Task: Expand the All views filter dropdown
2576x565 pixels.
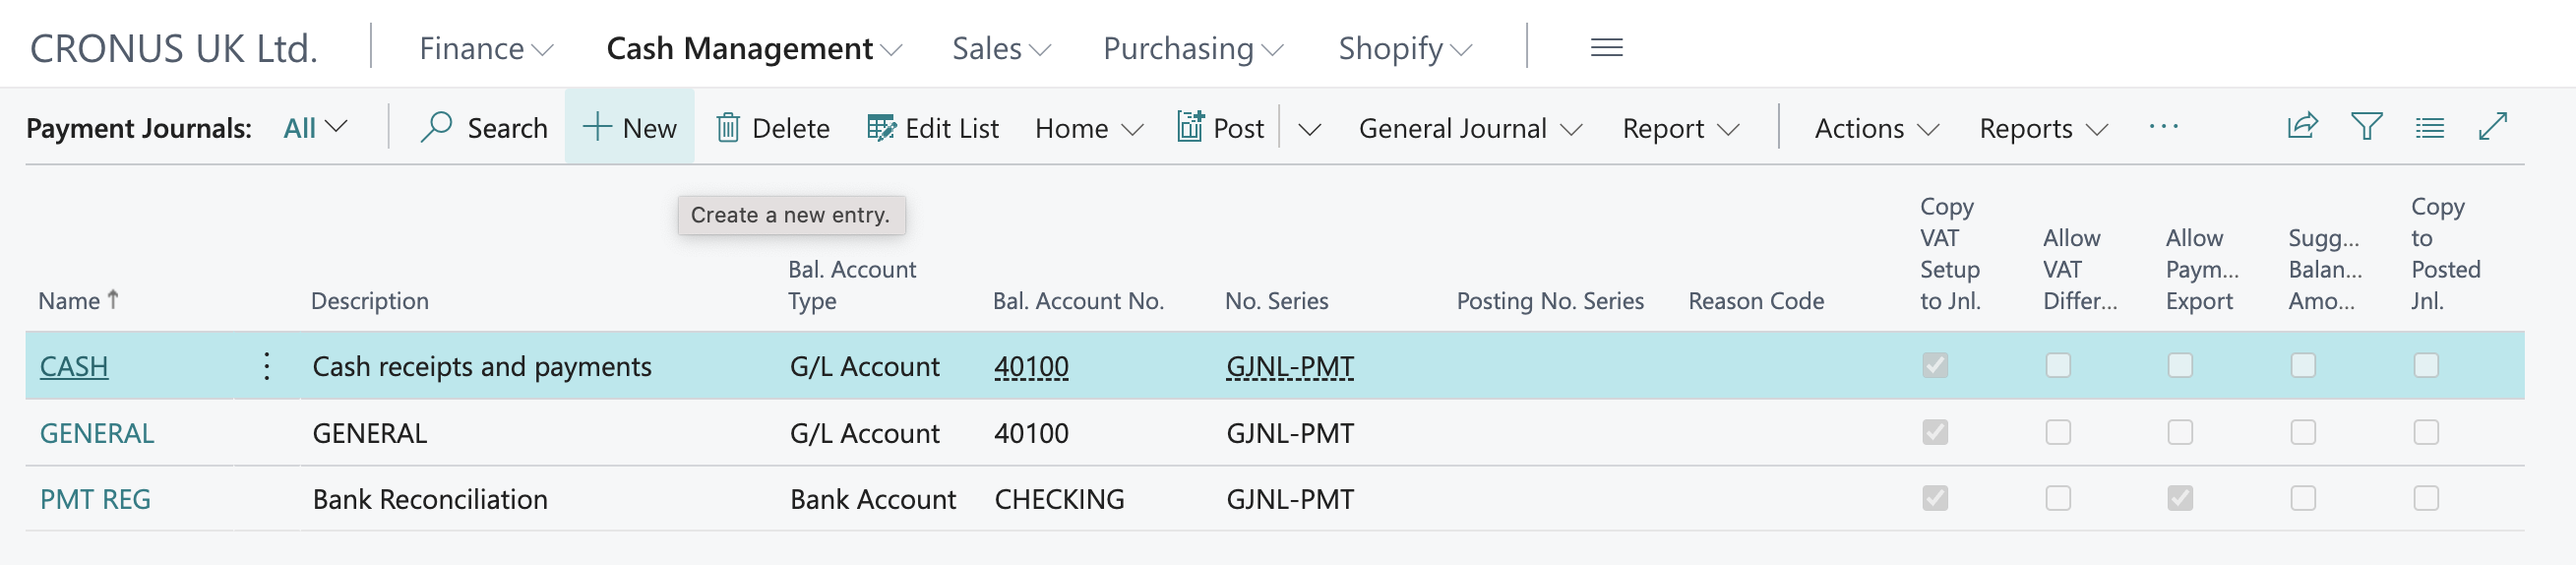Action: coord(315,128)
